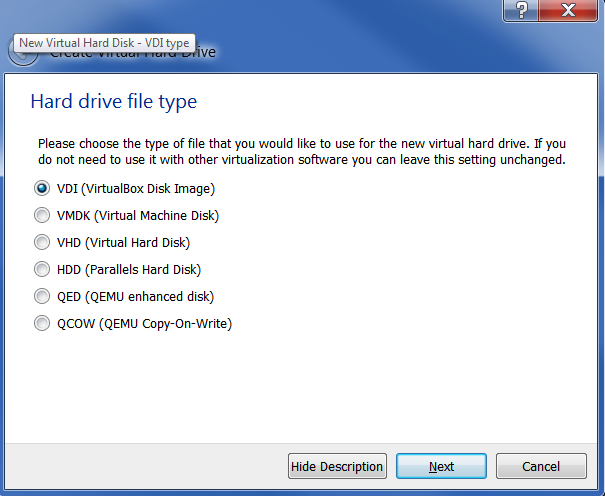The height and width of the screenshot is (496, 605).
Task: Click the 'Hard drive file type' heading
Action: pos(114,102)
